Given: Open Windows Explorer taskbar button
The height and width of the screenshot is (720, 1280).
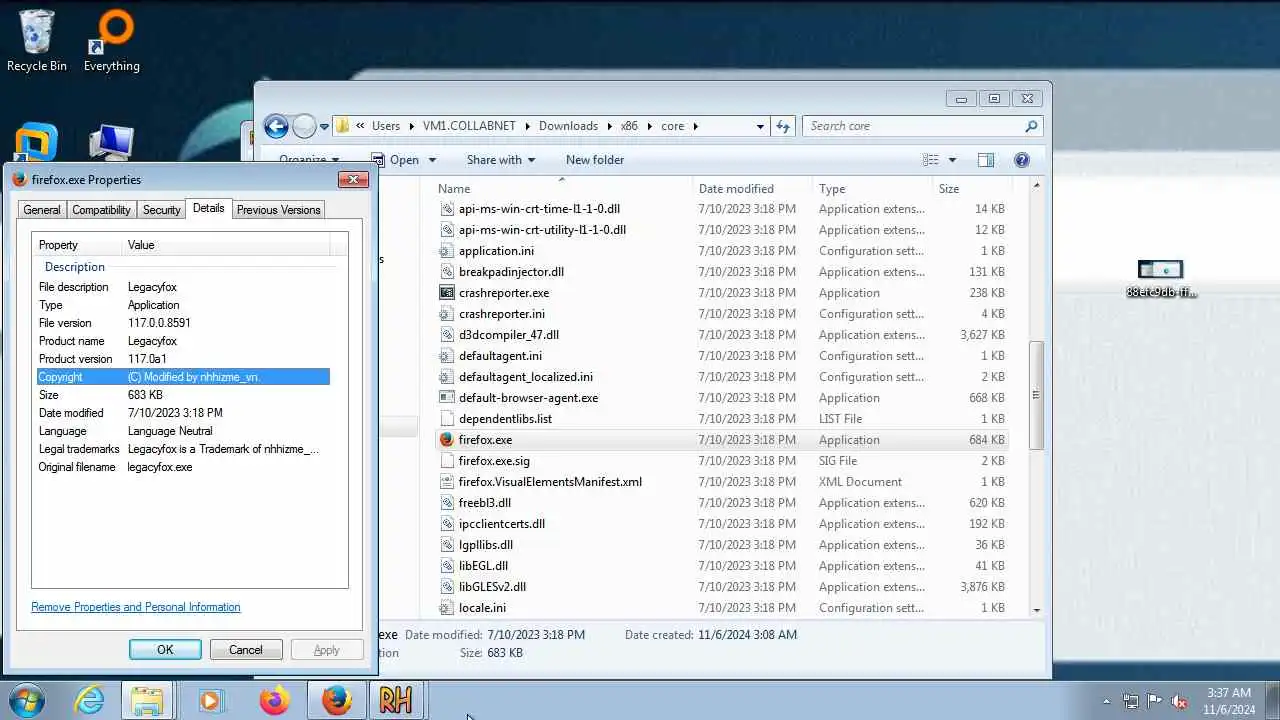Looking at the screenshot, I should 148,700.
